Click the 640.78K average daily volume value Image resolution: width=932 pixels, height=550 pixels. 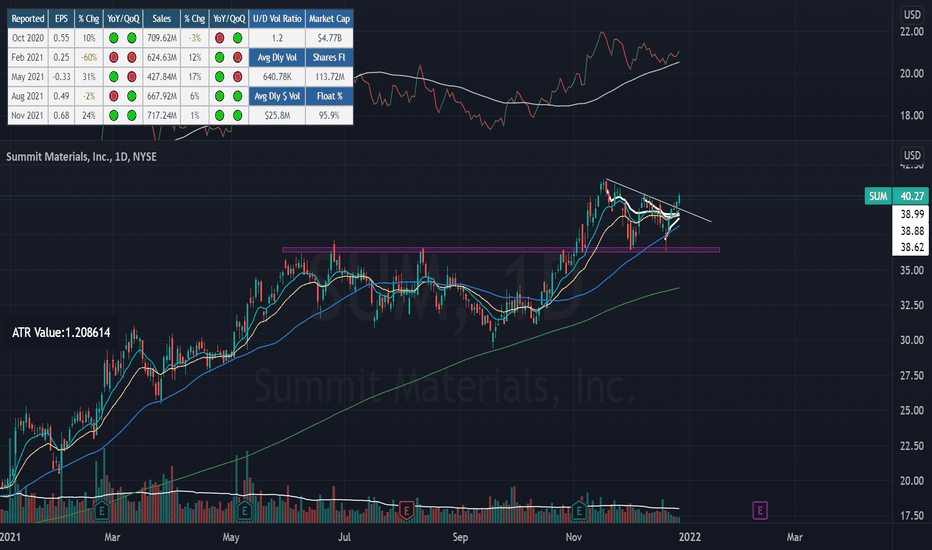[277, 77]
